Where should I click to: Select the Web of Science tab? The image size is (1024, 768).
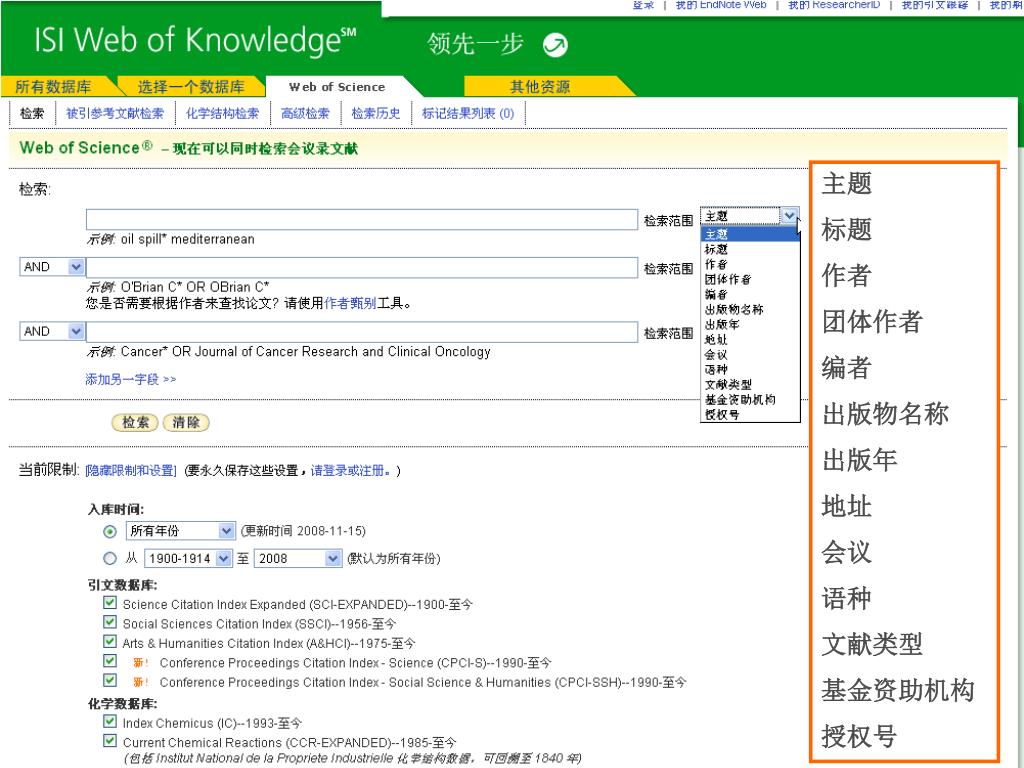[337, 87]
